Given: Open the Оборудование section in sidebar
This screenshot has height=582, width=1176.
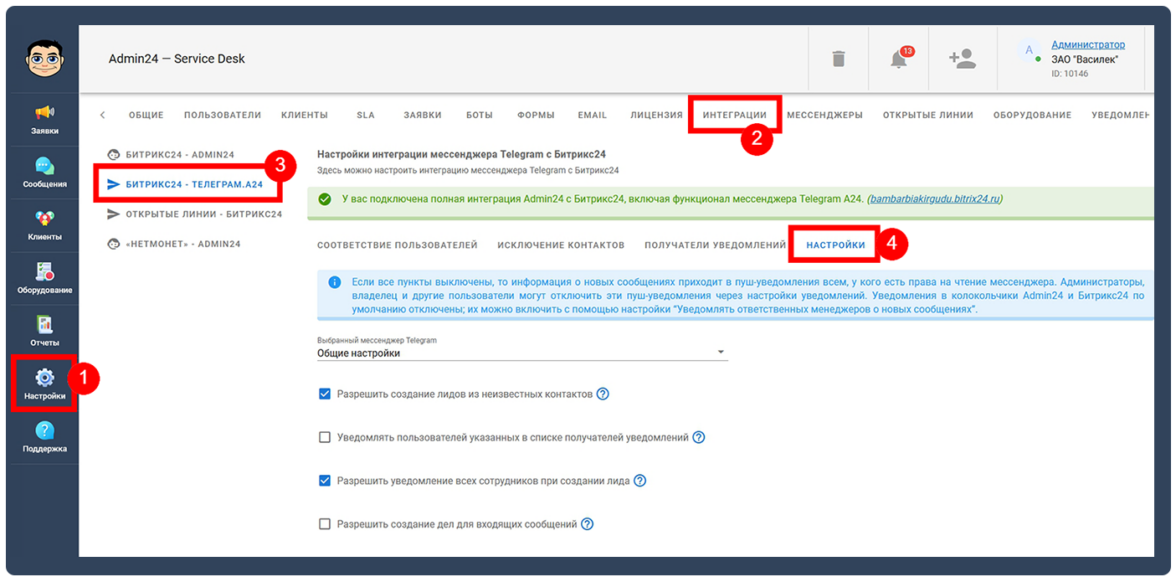Looking at the screenshot, I should (x=45, y=278).
